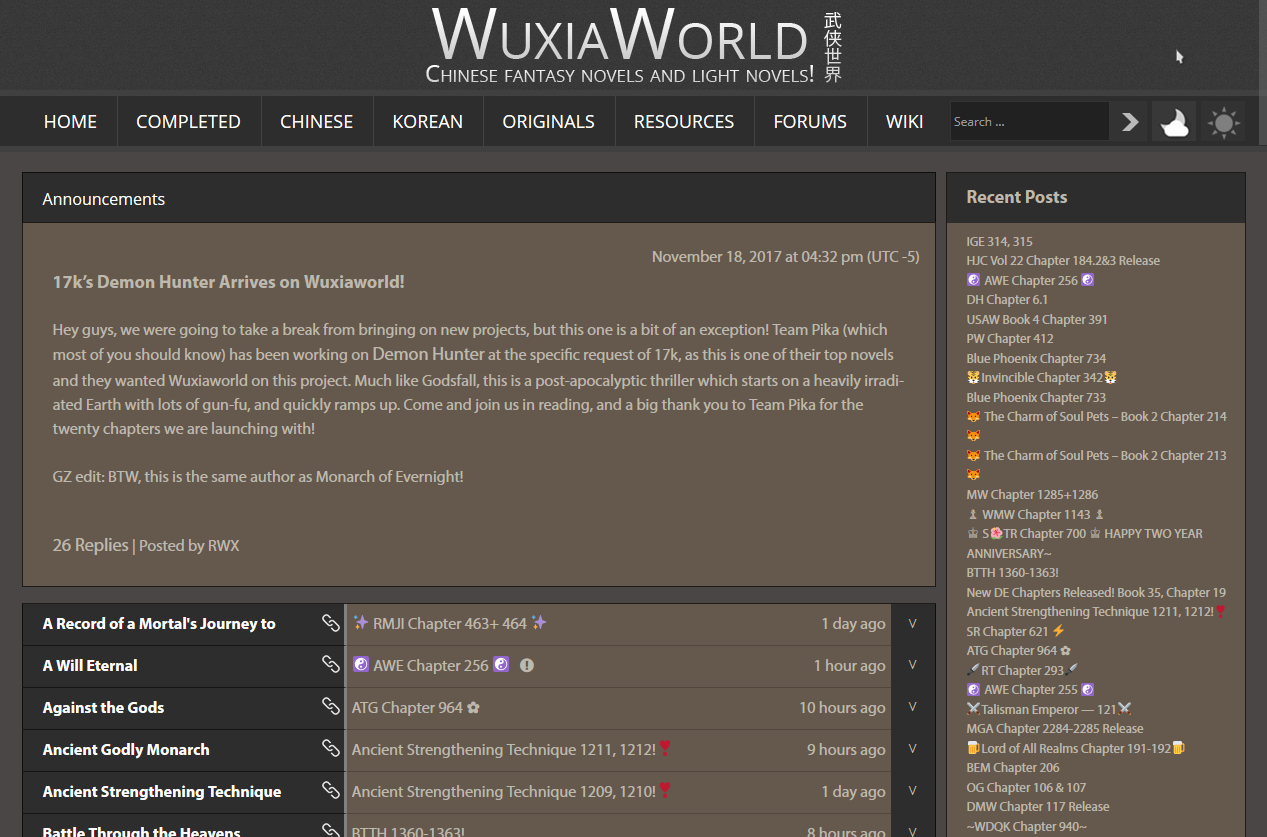Open recent post Blue Phoenix Chapter 733

coord(1036,397)
